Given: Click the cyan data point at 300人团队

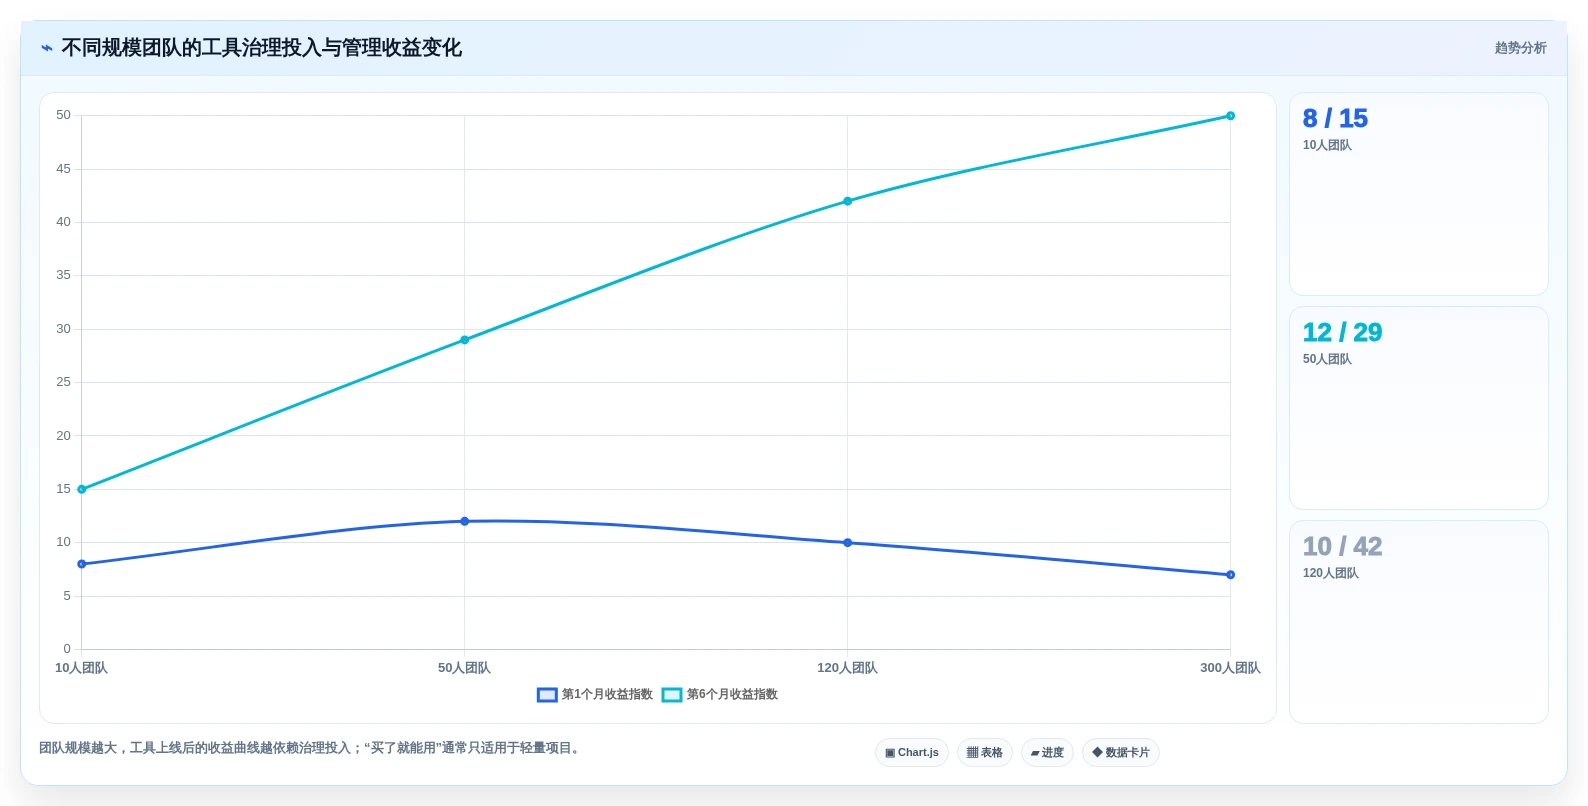Looking at the screenshot, I should pos(1230,116).
